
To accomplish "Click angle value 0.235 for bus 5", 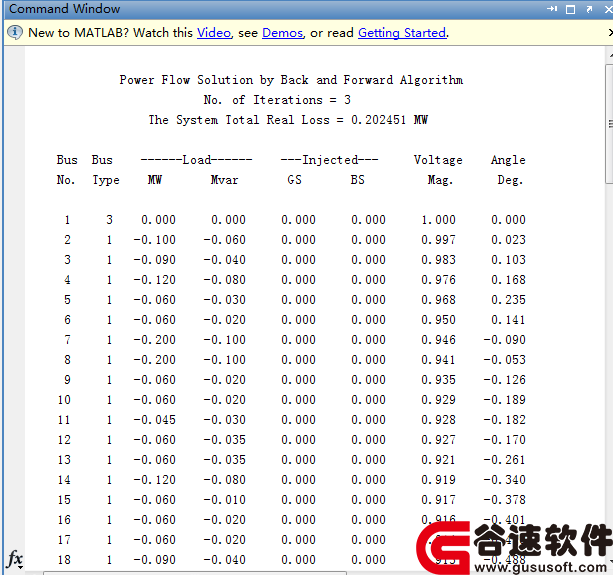I will point(508,300).
